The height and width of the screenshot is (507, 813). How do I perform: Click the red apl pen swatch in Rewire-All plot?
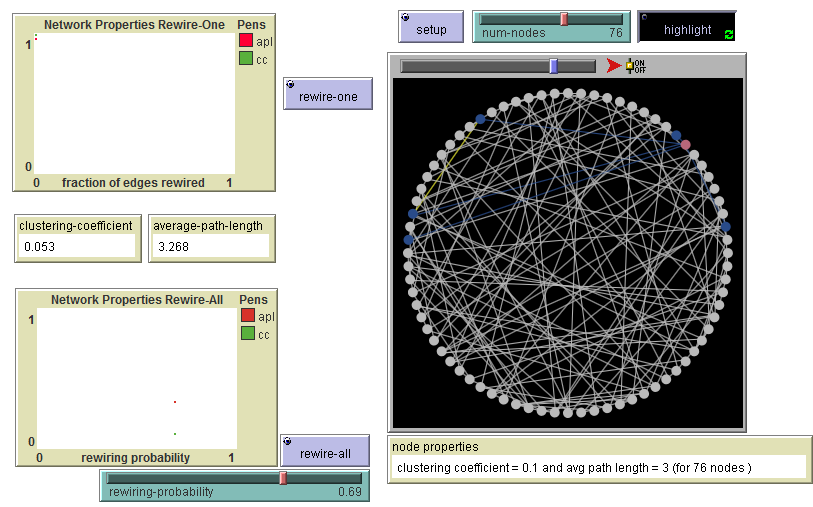[248, 315]
